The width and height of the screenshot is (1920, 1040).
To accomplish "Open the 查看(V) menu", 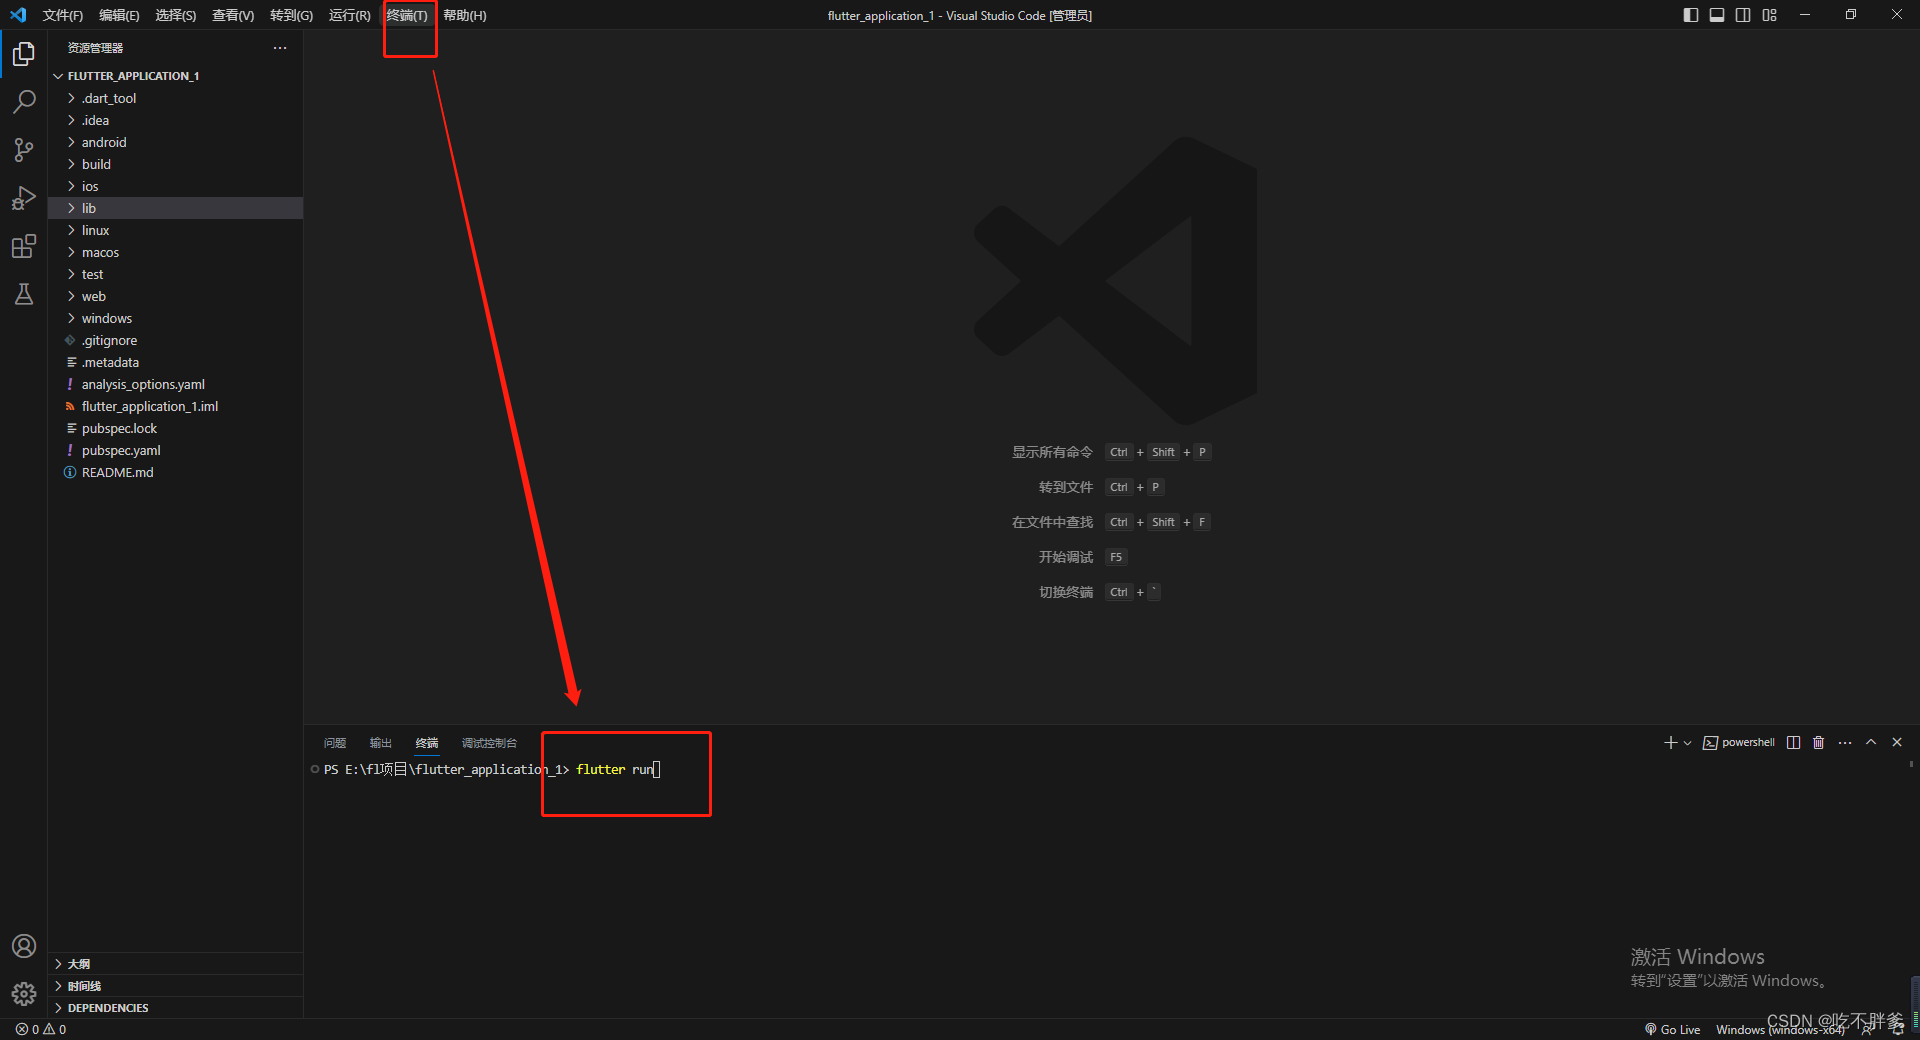I will [x=233, y=15].
